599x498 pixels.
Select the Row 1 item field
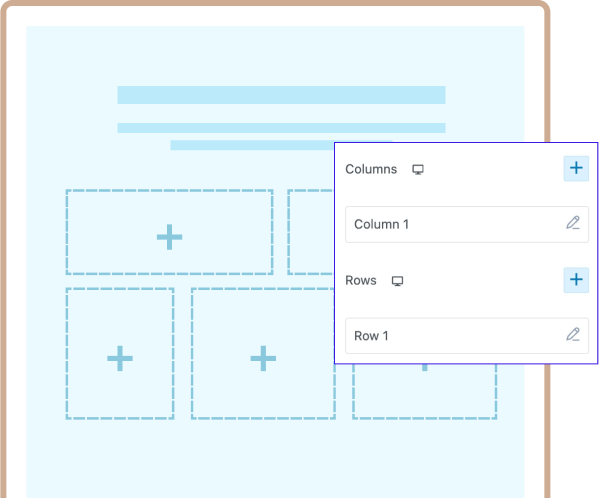[x=467, y=336]
